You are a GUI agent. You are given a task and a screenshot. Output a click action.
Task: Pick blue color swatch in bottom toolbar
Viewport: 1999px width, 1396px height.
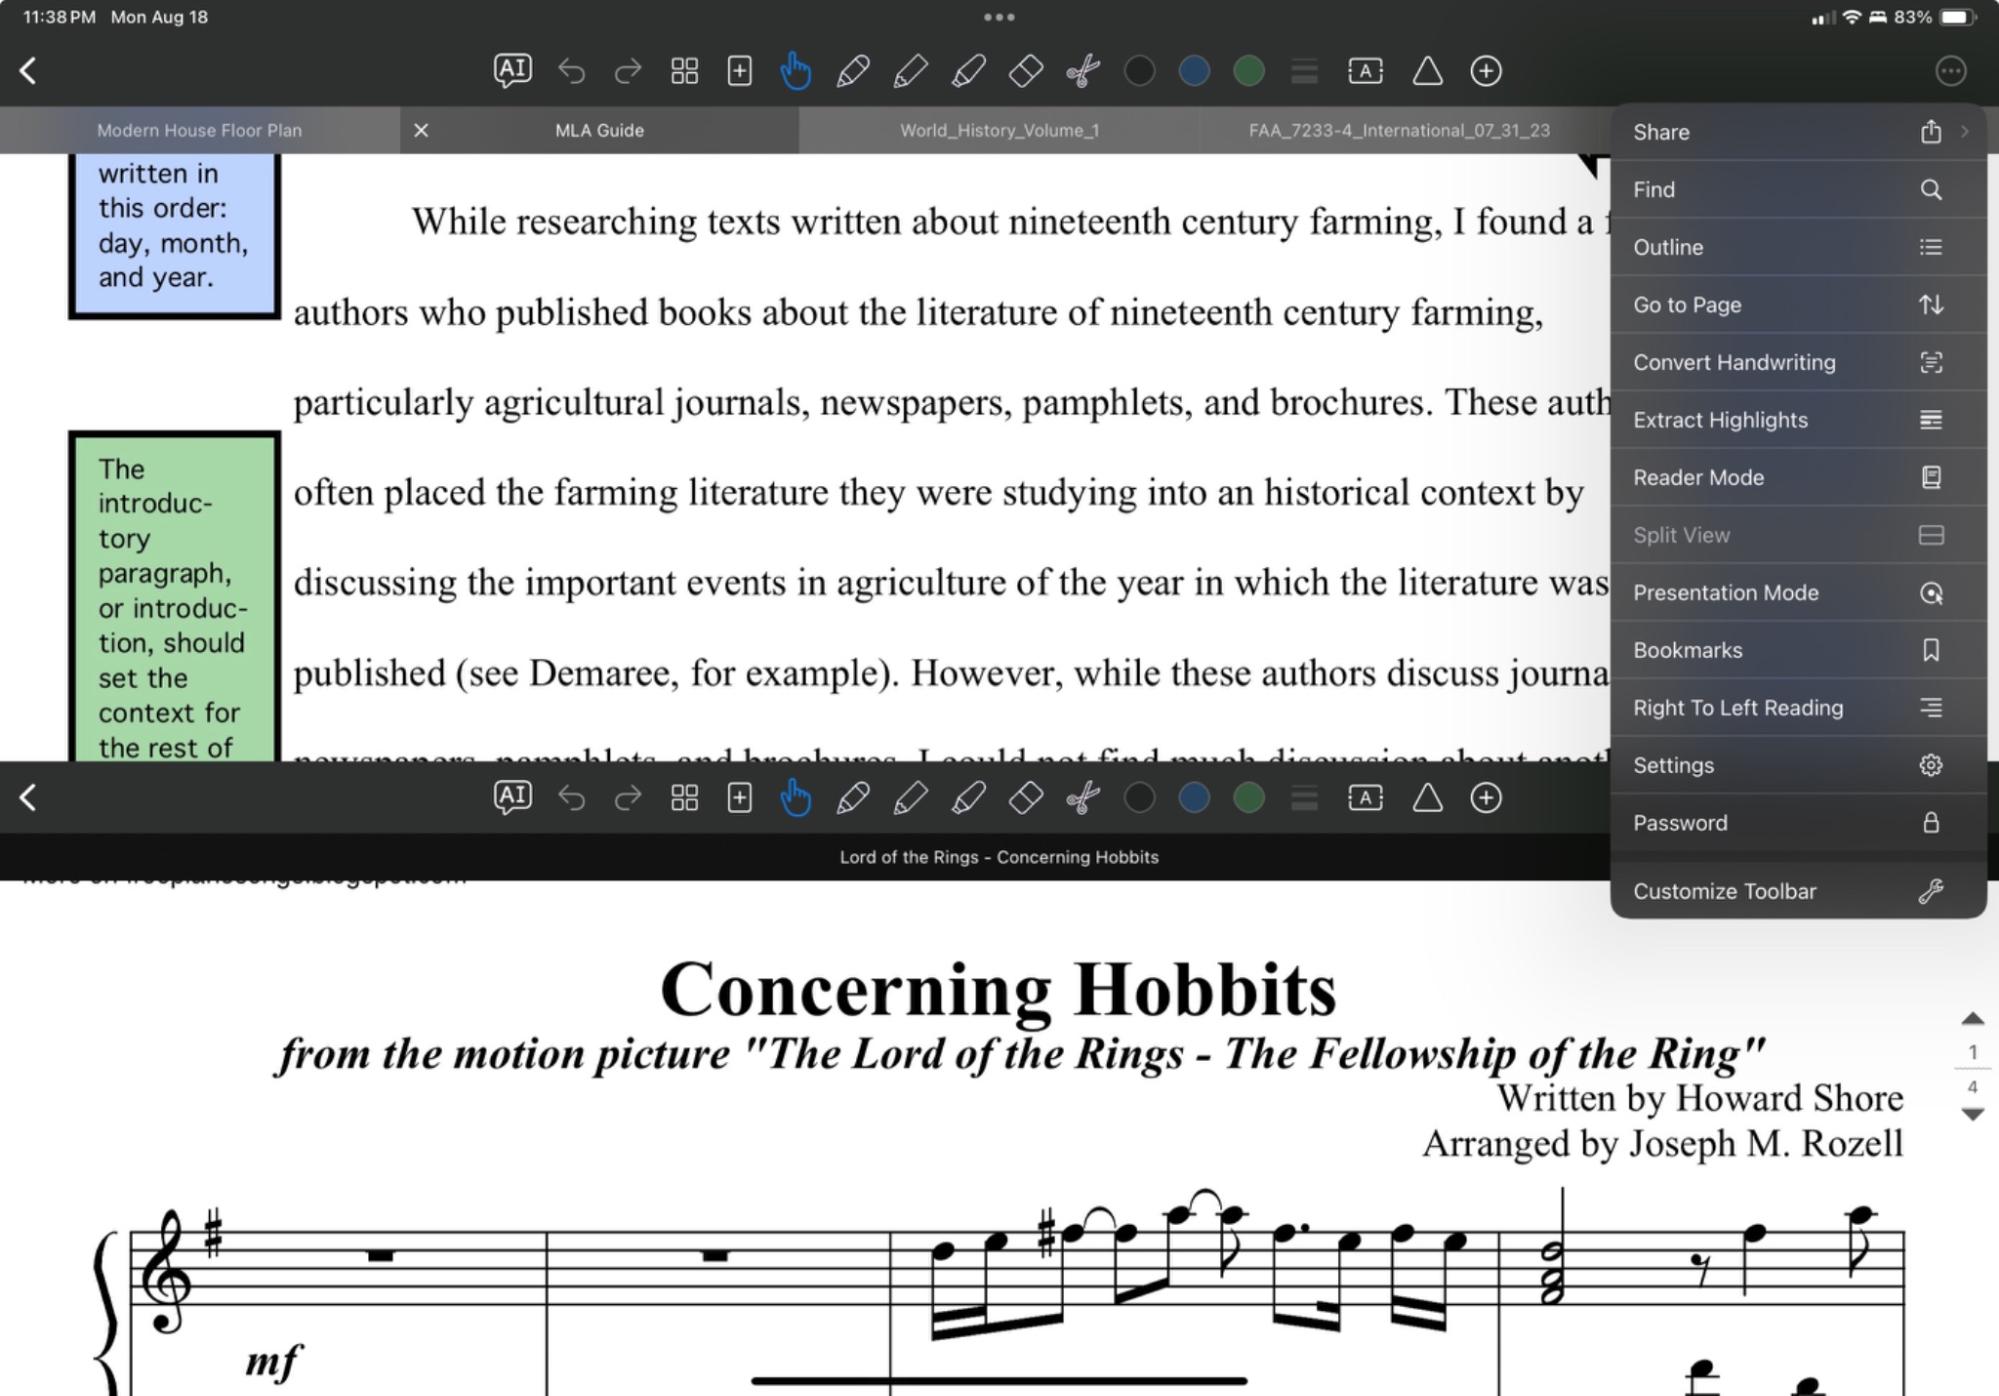(x=1194, y=798)
